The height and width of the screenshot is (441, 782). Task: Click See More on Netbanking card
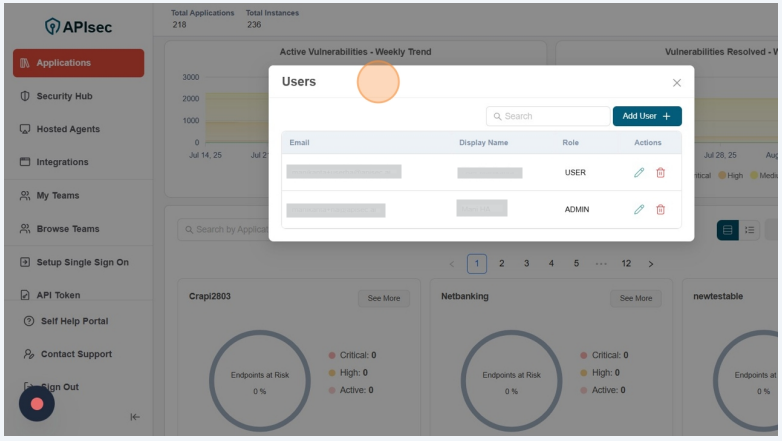(636, 298)
